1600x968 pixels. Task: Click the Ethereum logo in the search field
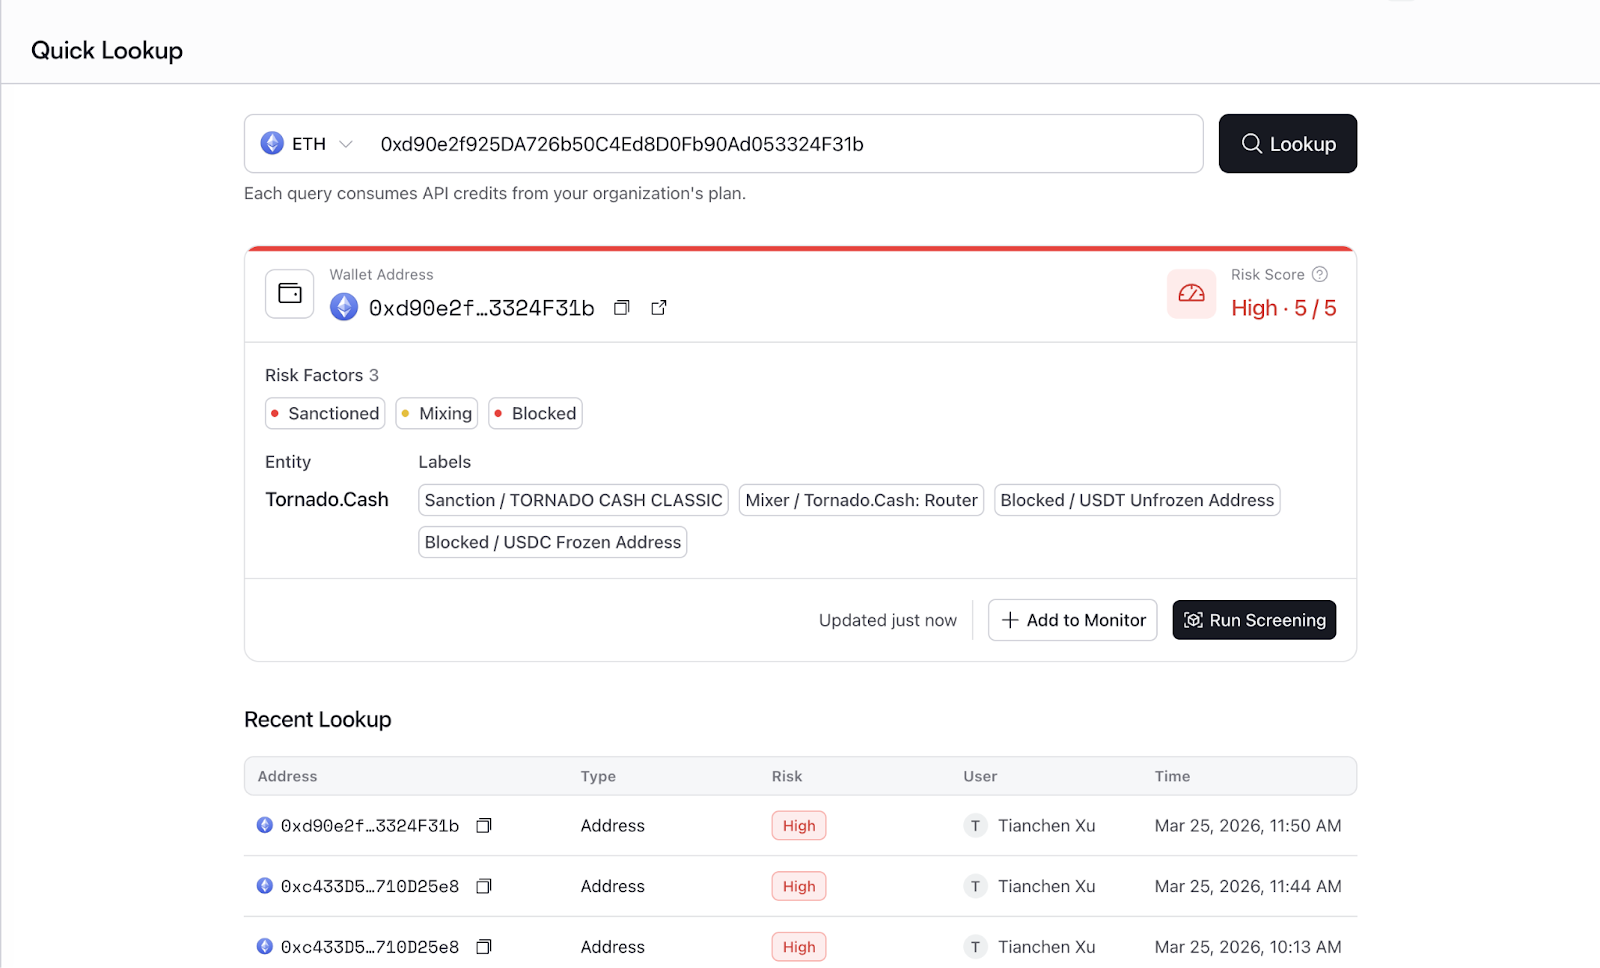coord(270,143)
